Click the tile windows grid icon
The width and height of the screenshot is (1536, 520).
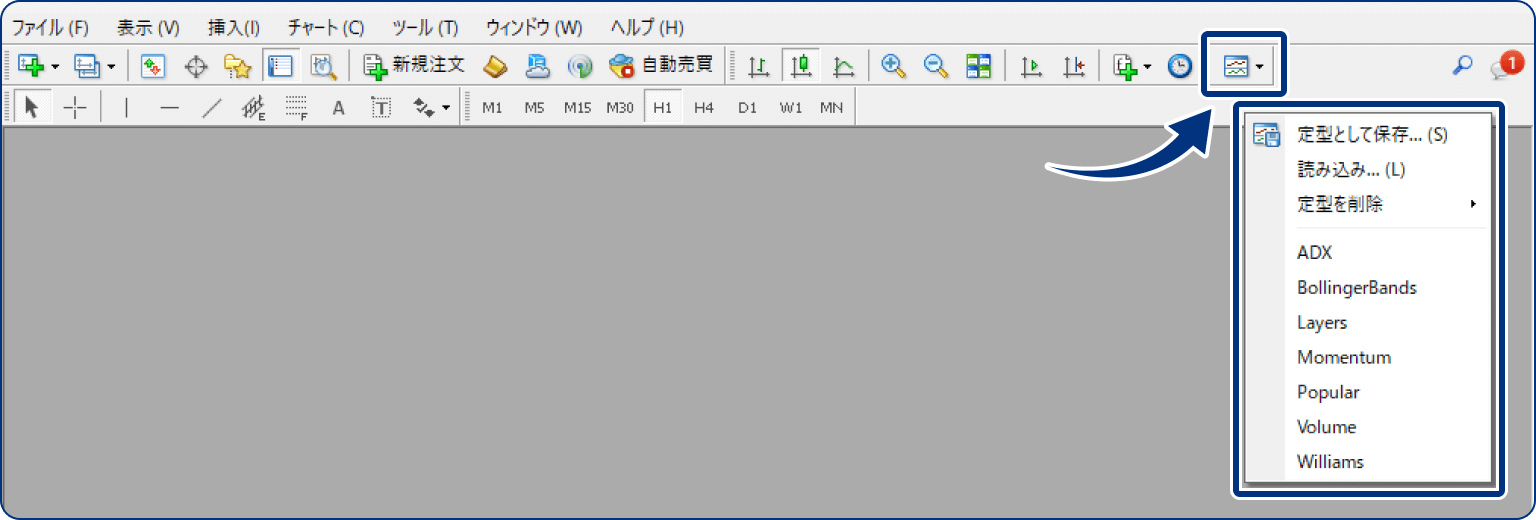[x=978, y=66]
